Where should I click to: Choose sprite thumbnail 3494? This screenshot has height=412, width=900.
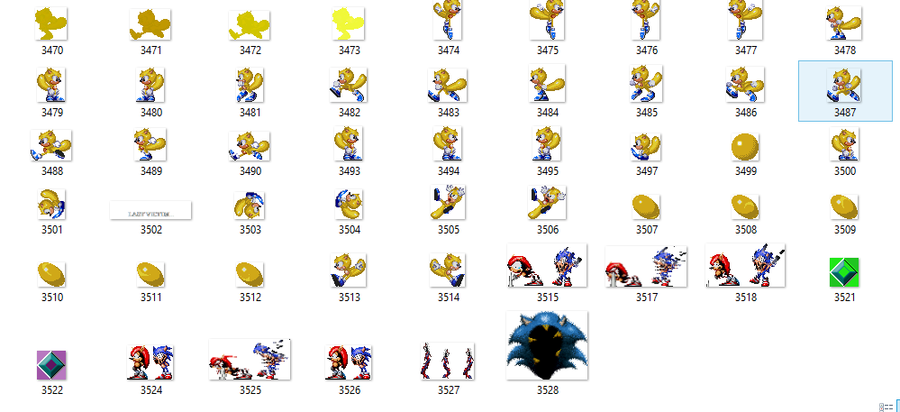pos(448,143)
